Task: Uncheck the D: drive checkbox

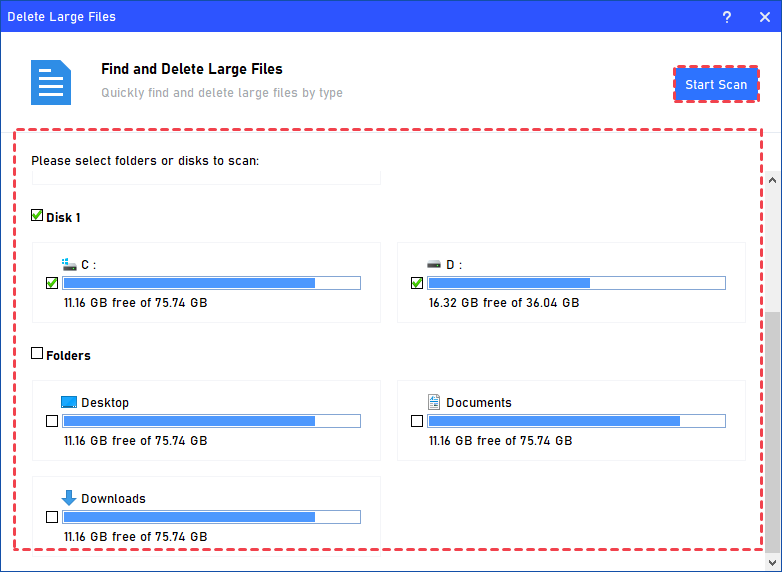Action: [417, 283]
